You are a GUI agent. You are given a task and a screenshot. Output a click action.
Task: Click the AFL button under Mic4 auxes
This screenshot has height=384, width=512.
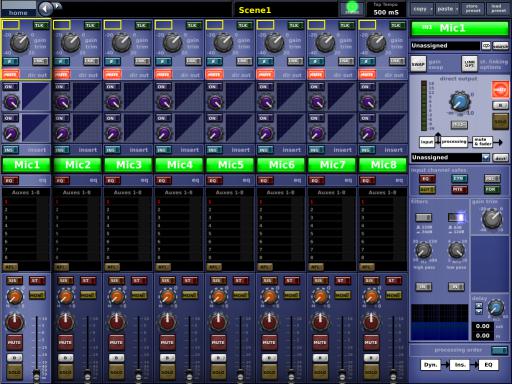(x=163, y=267)
